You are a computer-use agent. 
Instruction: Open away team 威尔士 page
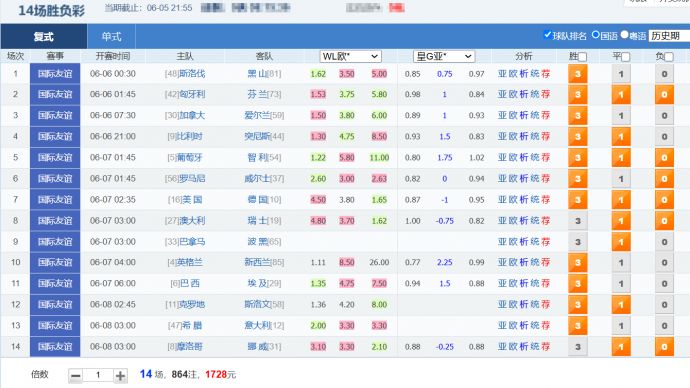[257, 179]
